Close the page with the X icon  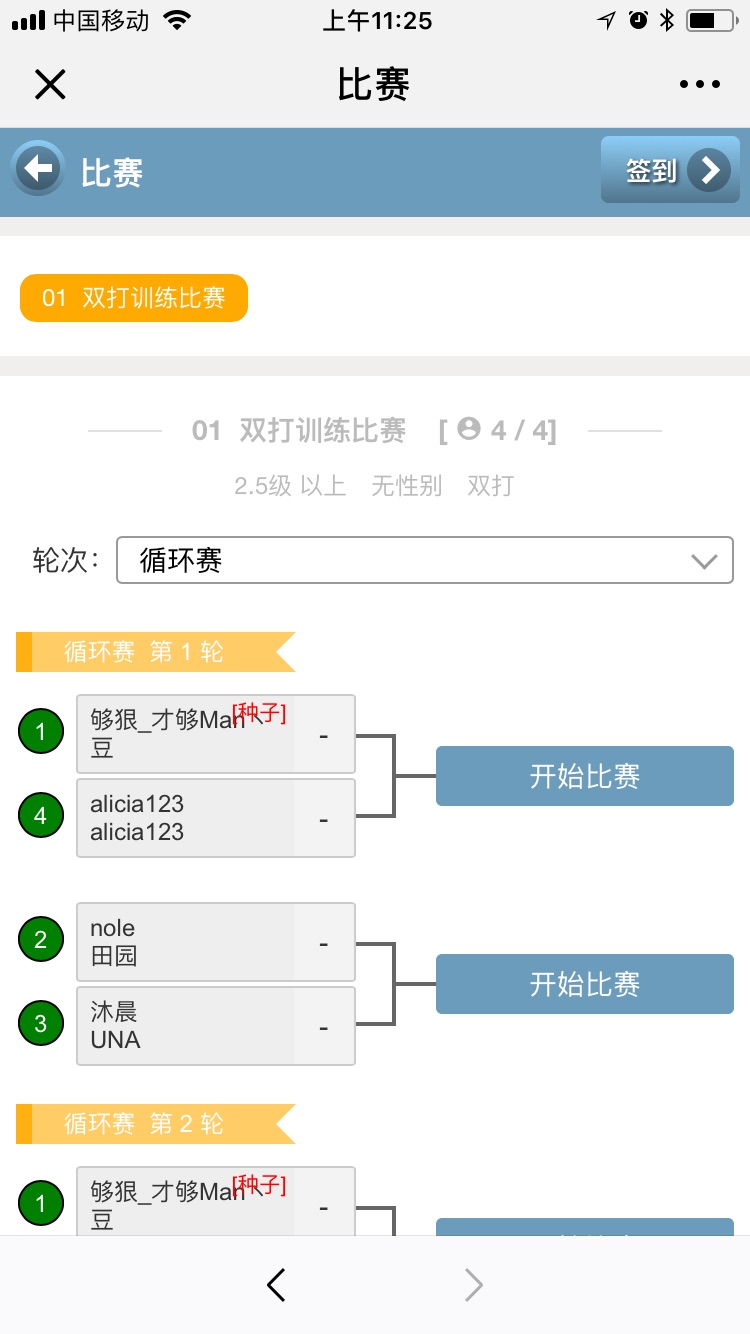pos(50,85)
